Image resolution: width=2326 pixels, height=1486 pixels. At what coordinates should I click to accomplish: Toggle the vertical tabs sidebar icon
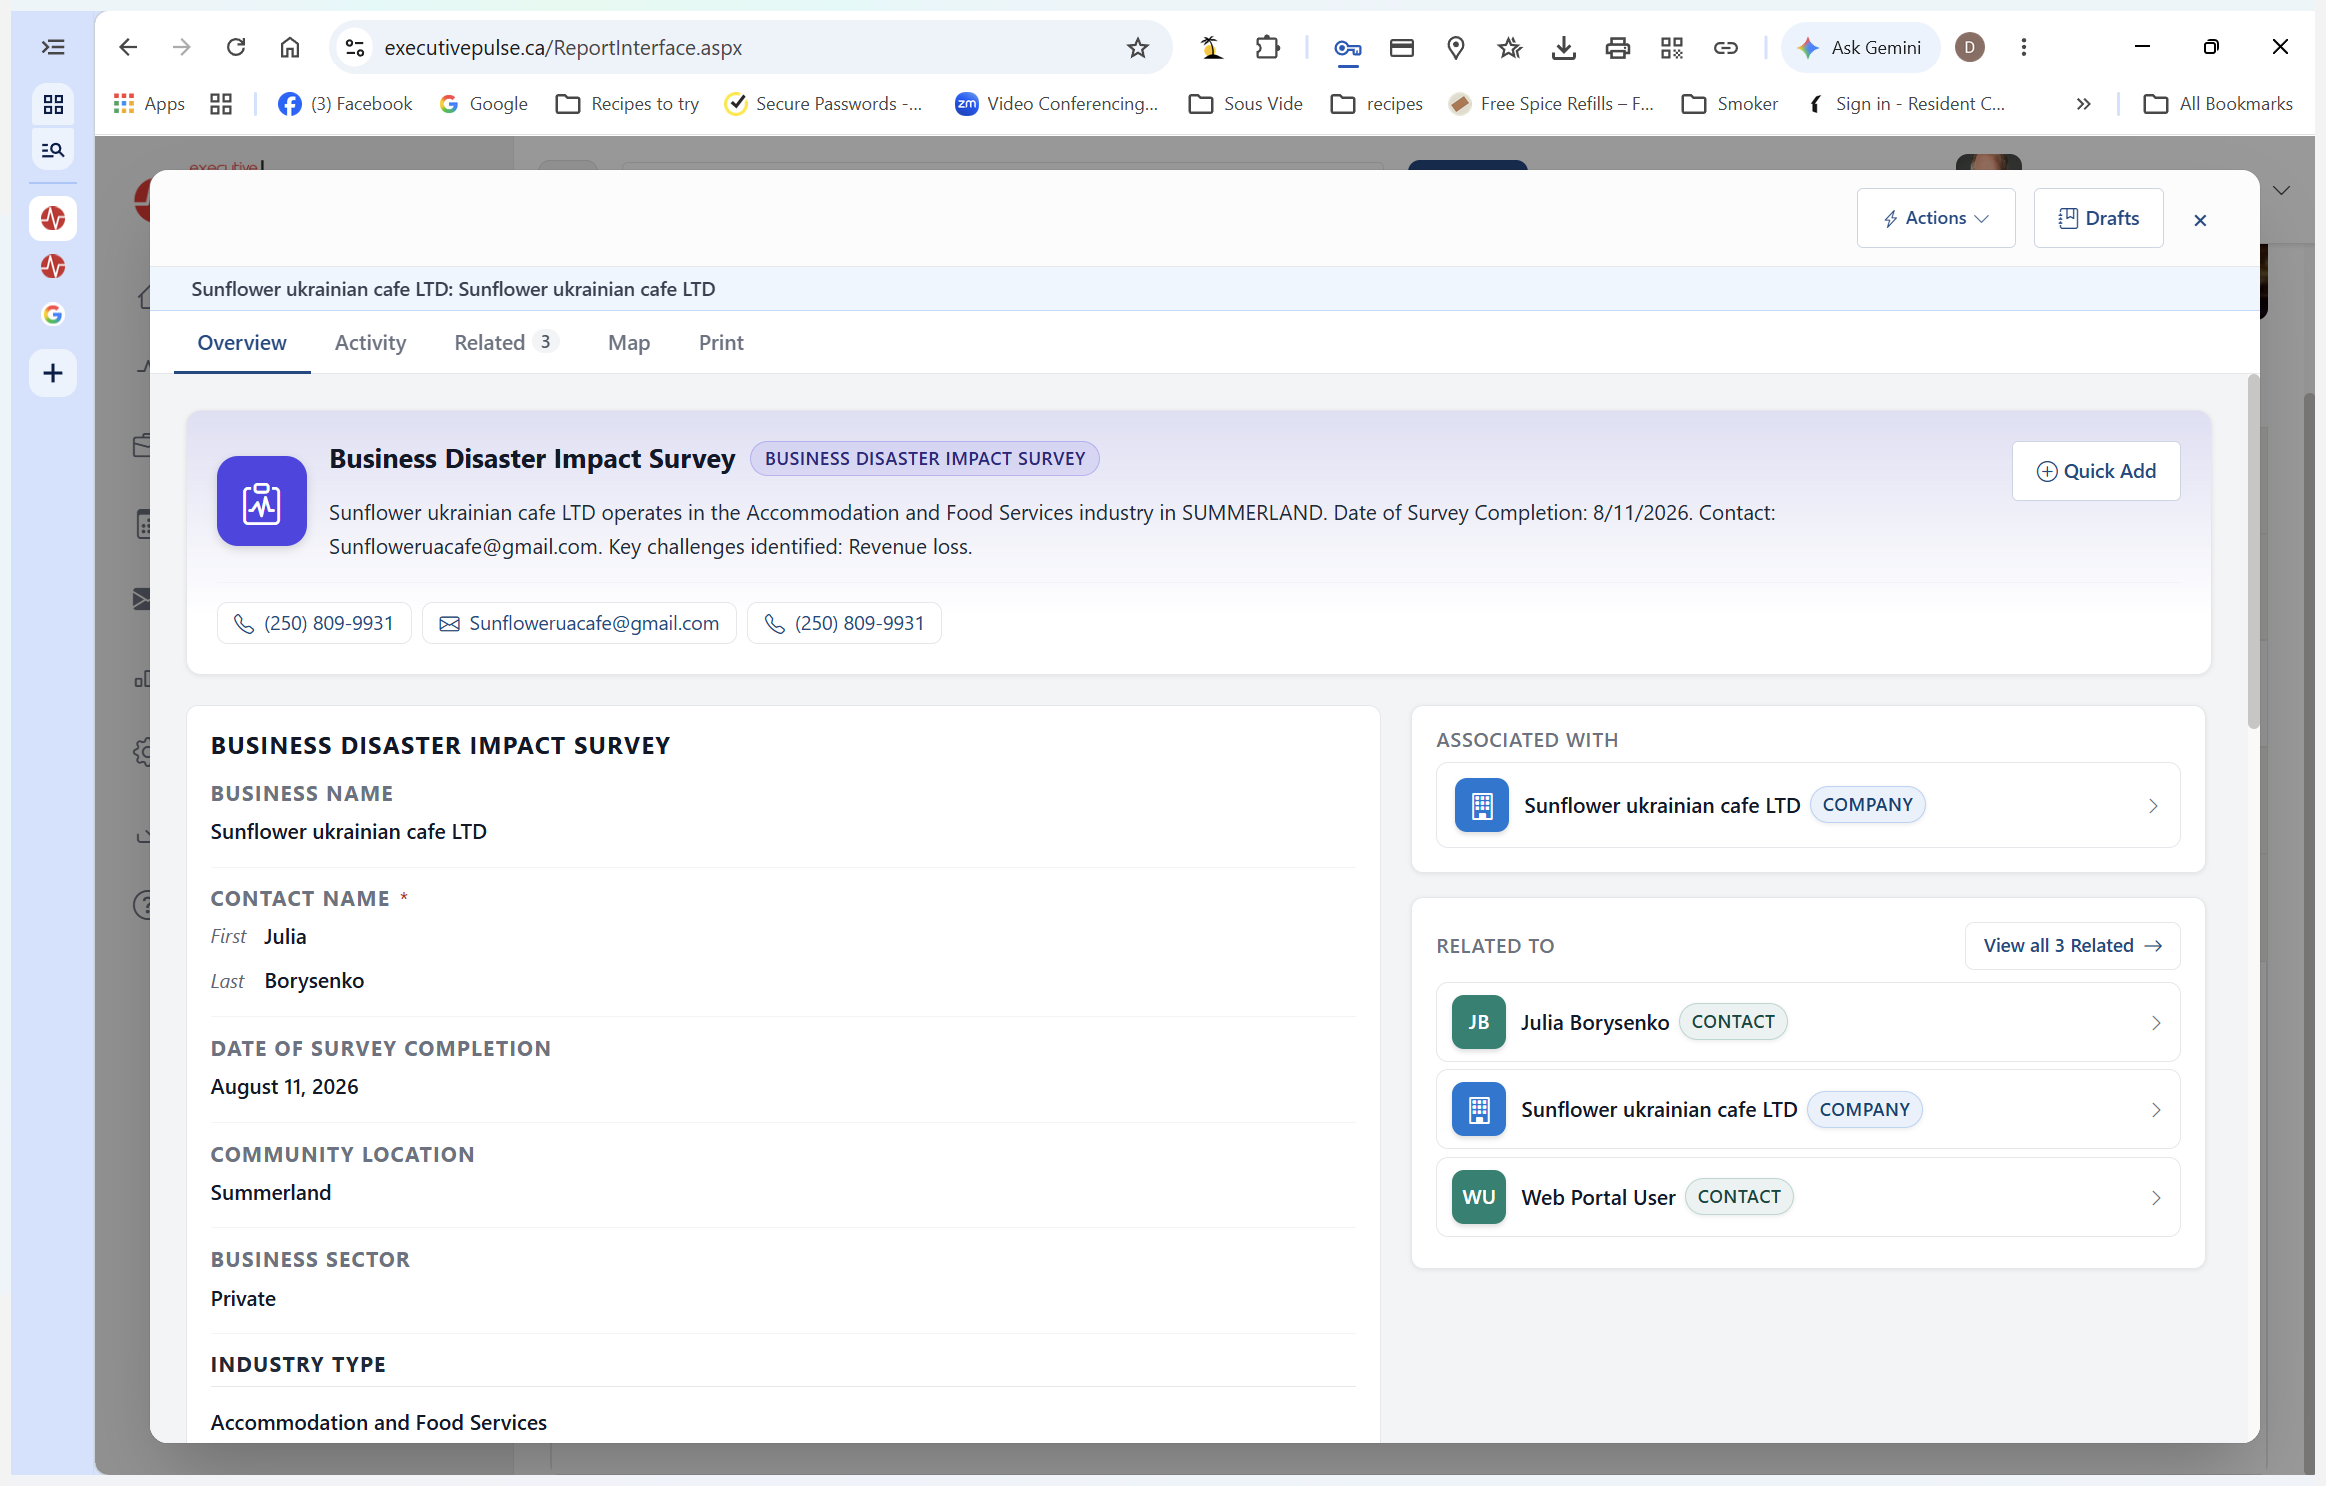(x=53, y=47)
